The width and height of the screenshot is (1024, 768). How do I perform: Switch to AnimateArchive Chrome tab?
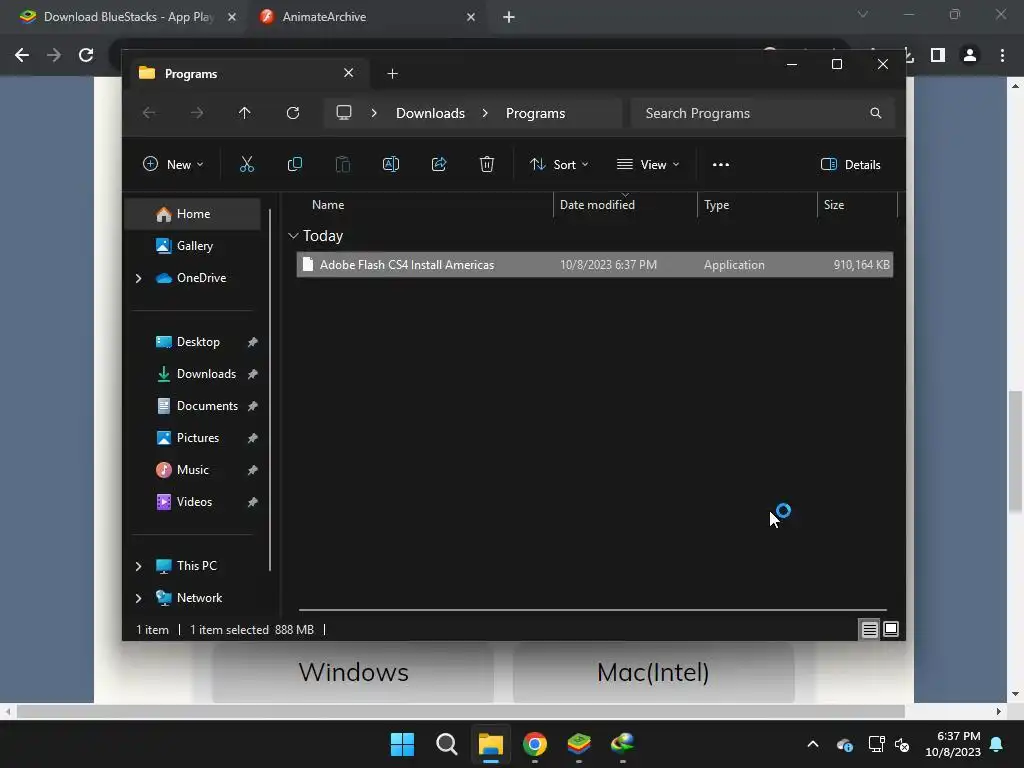point(368,17)
